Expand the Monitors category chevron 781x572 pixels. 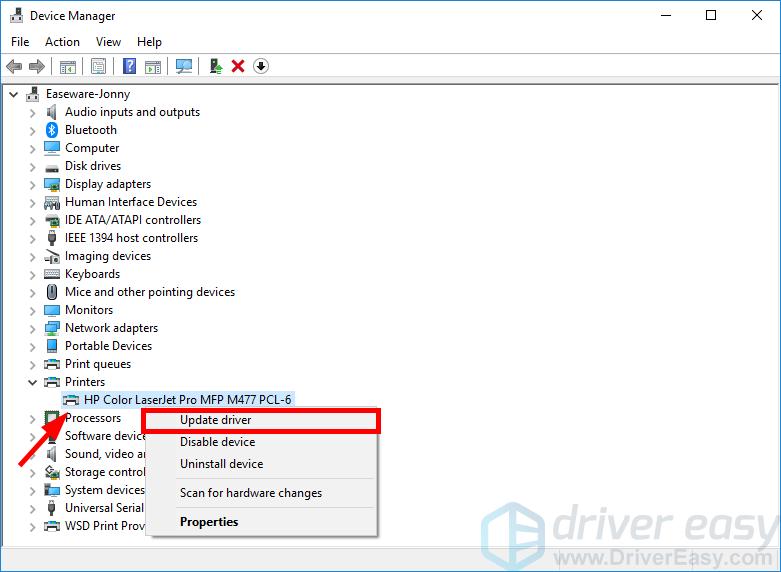[x=32, y=310]
